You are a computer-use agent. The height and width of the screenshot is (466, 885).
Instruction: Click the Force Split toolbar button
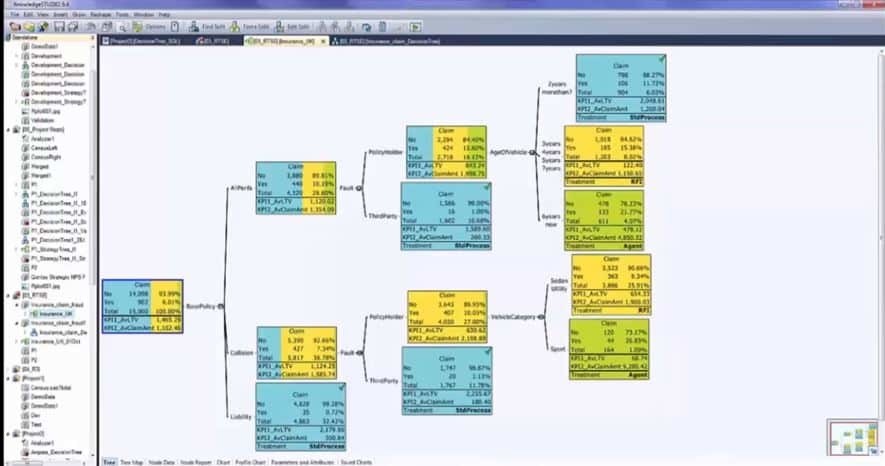(x=252, y=26)
